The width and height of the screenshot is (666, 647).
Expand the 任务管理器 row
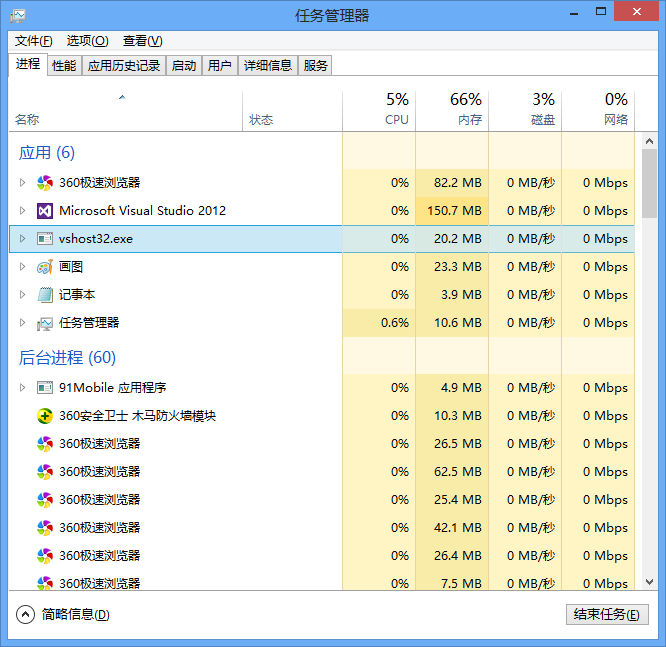click(x=23, y=323)
